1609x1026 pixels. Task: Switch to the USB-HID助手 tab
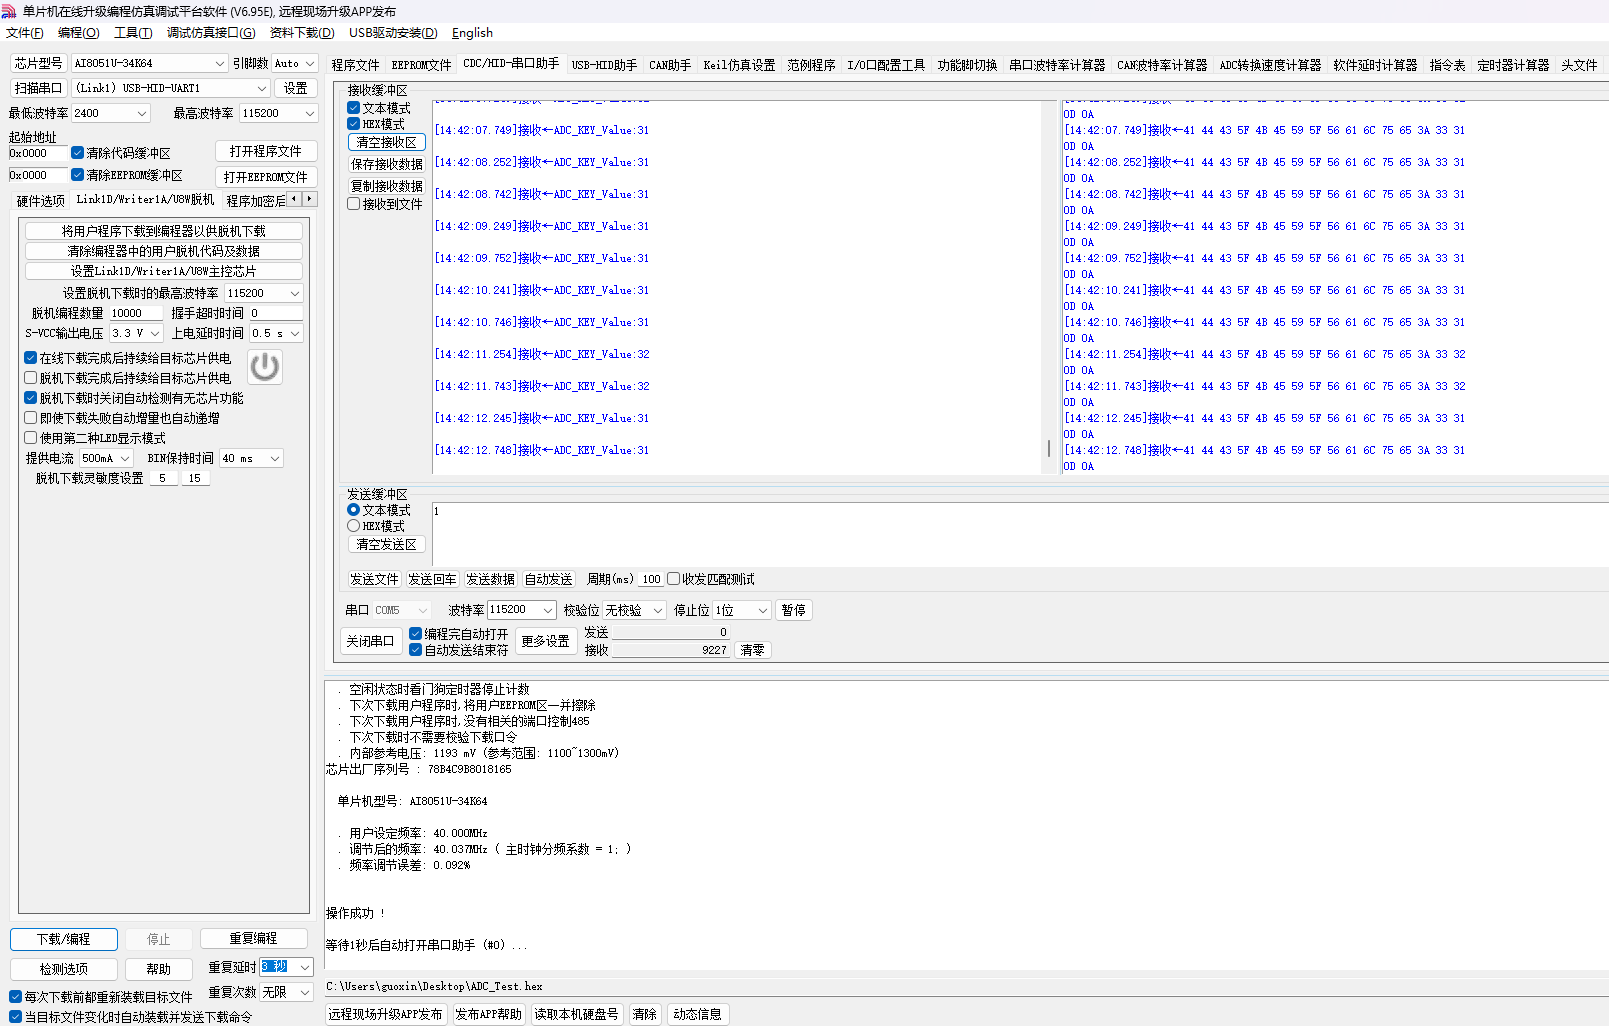604,65
